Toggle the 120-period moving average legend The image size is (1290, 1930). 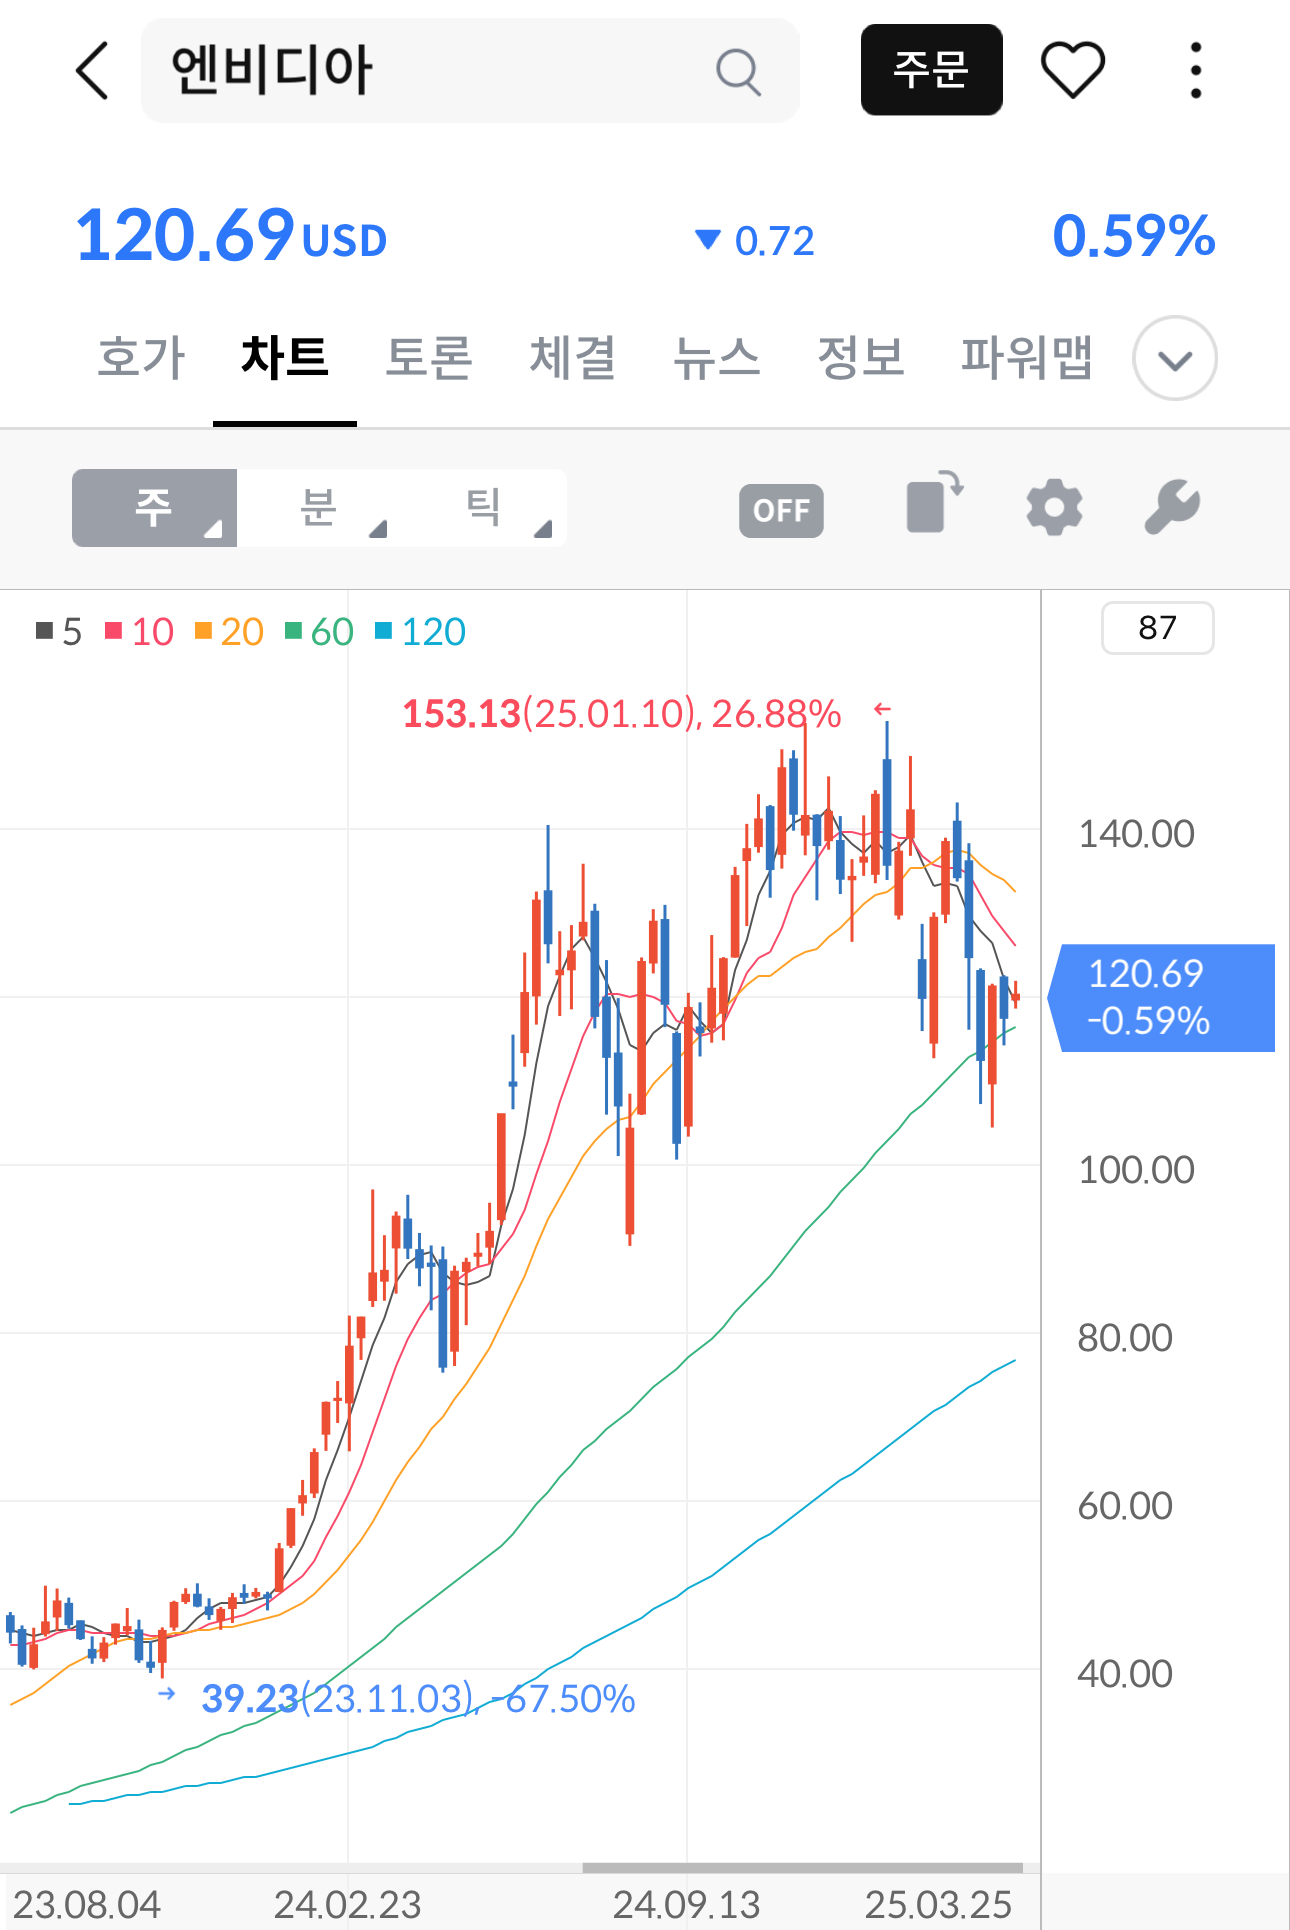coord(421,632)
